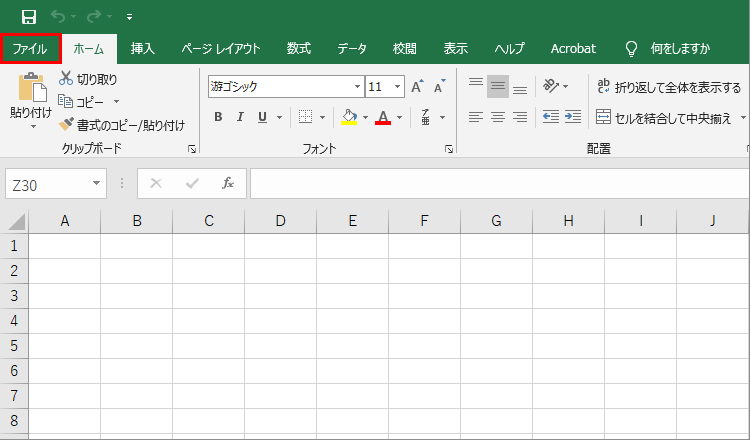Image resolution: width=750 pixels, height=440 pixels.
Task: Select column D header
Action: [280, 221]
